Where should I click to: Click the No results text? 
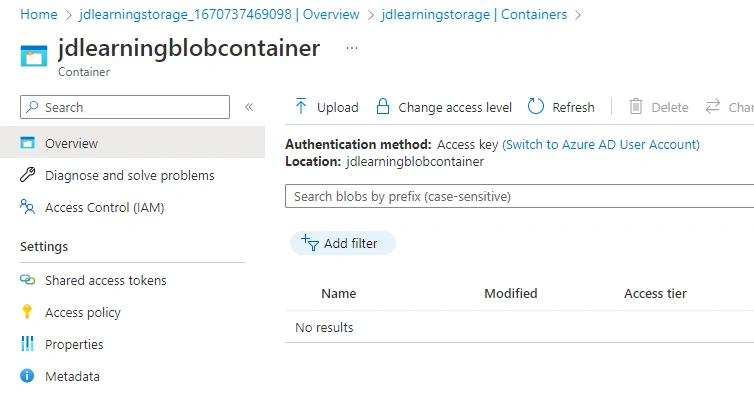(324, 328)
